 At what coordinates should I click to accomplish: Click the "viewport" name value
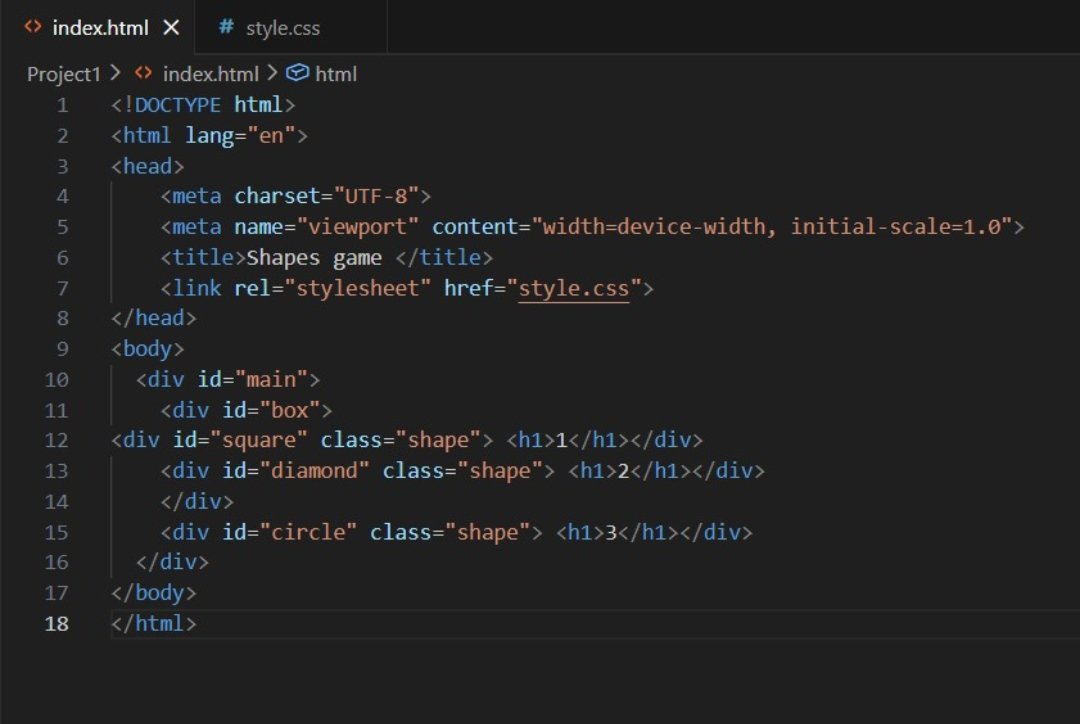coord(357,227)
